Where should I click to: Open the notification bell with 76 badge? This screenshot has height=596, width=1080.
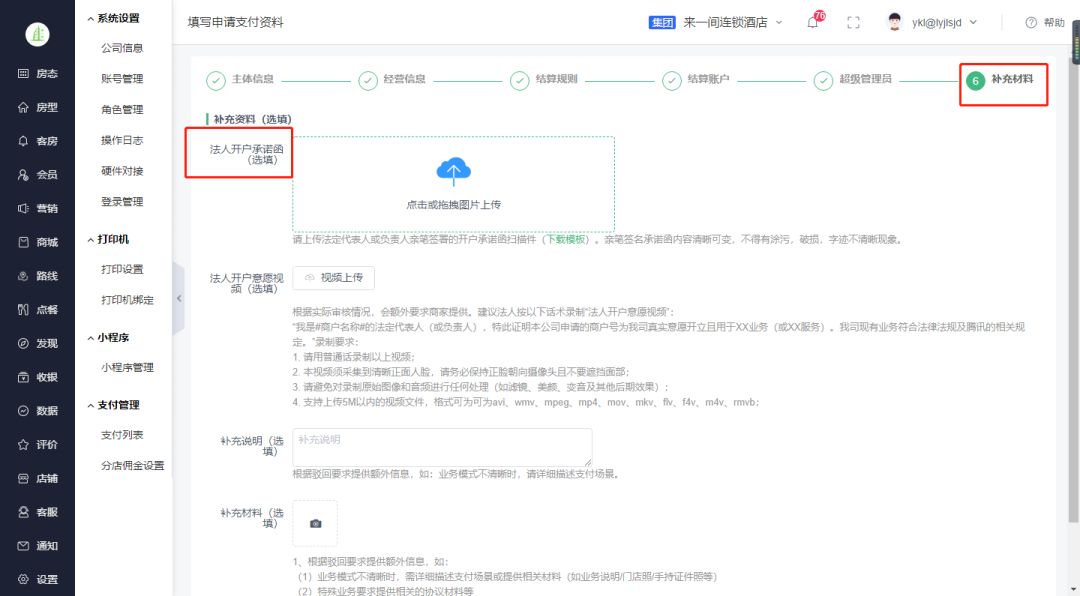[x=811, y=21]
